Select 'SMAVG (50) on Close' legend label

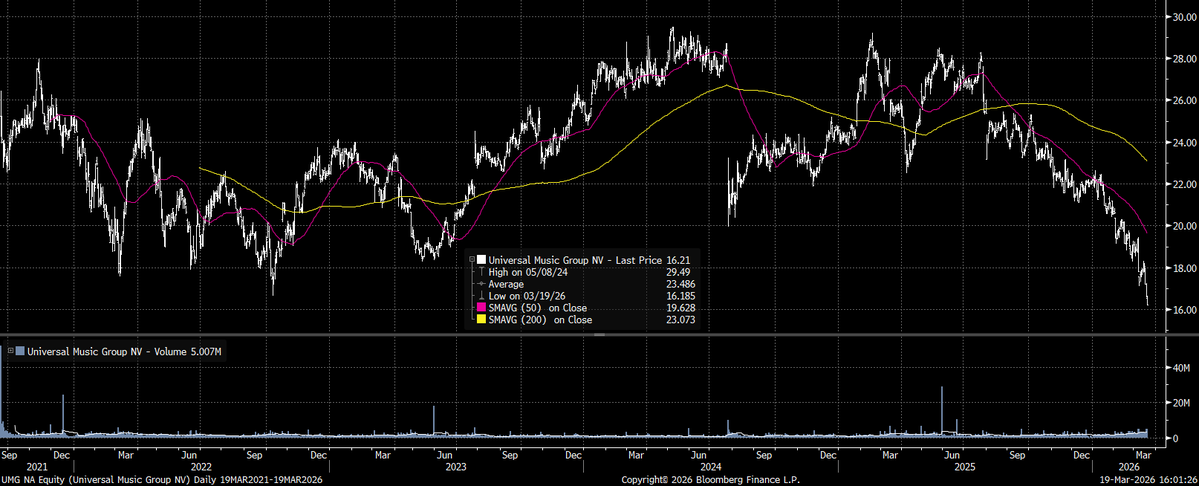[539, 309]
